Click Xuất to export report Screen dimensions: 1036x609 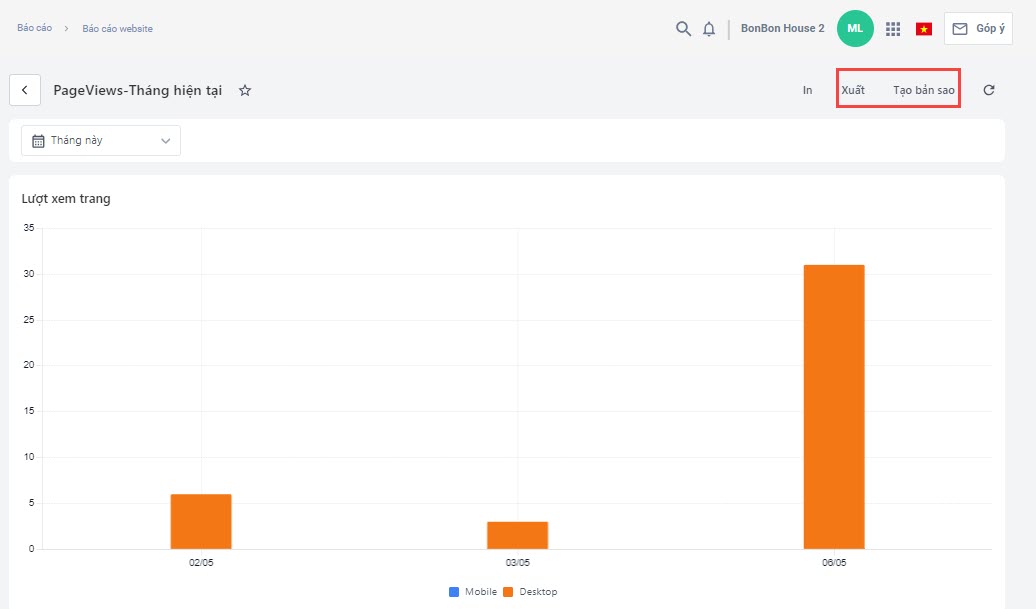click(853, 90)
